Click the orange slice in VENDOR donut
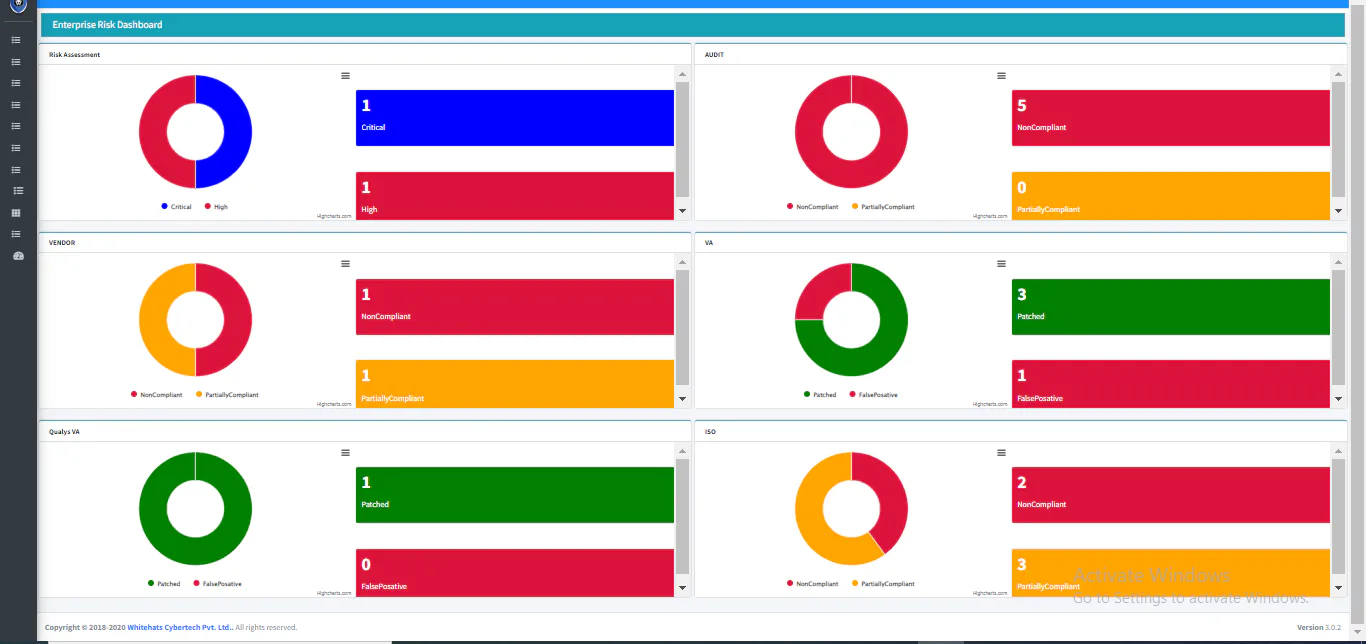This screenshot has height=644, width=1366. tap(153, 320)
